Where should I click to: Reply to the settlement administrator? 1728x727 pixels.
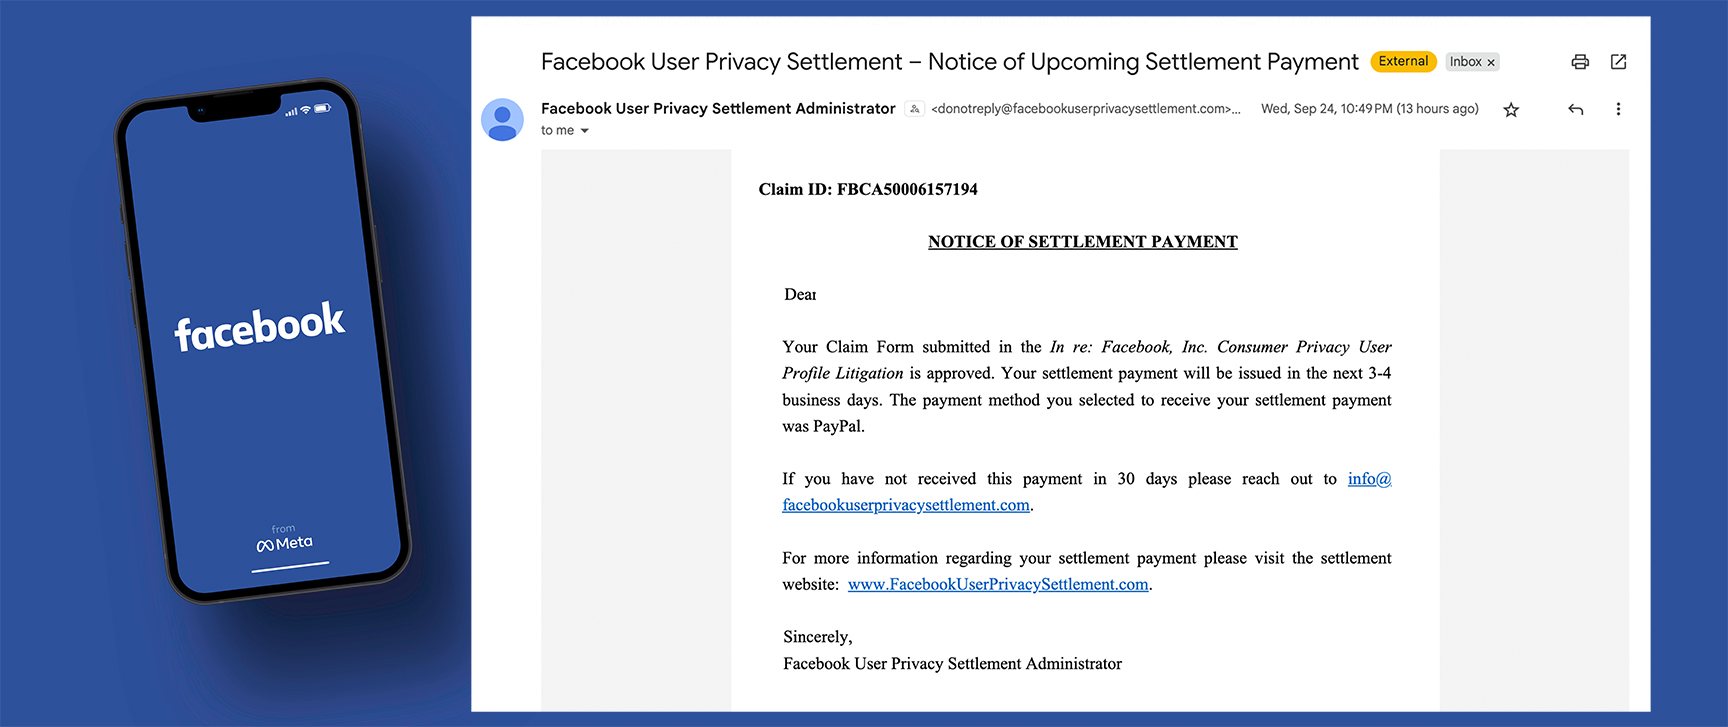(x=1575, y=109)
